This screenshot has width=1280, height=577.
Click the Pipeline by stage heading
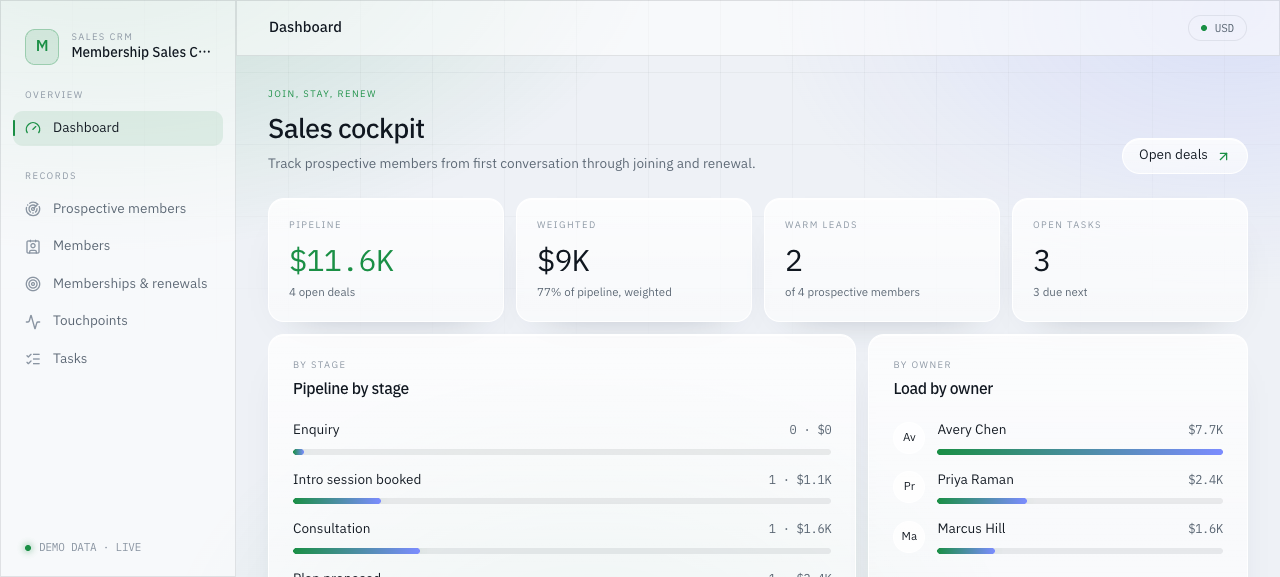click(x=351, y=389)
